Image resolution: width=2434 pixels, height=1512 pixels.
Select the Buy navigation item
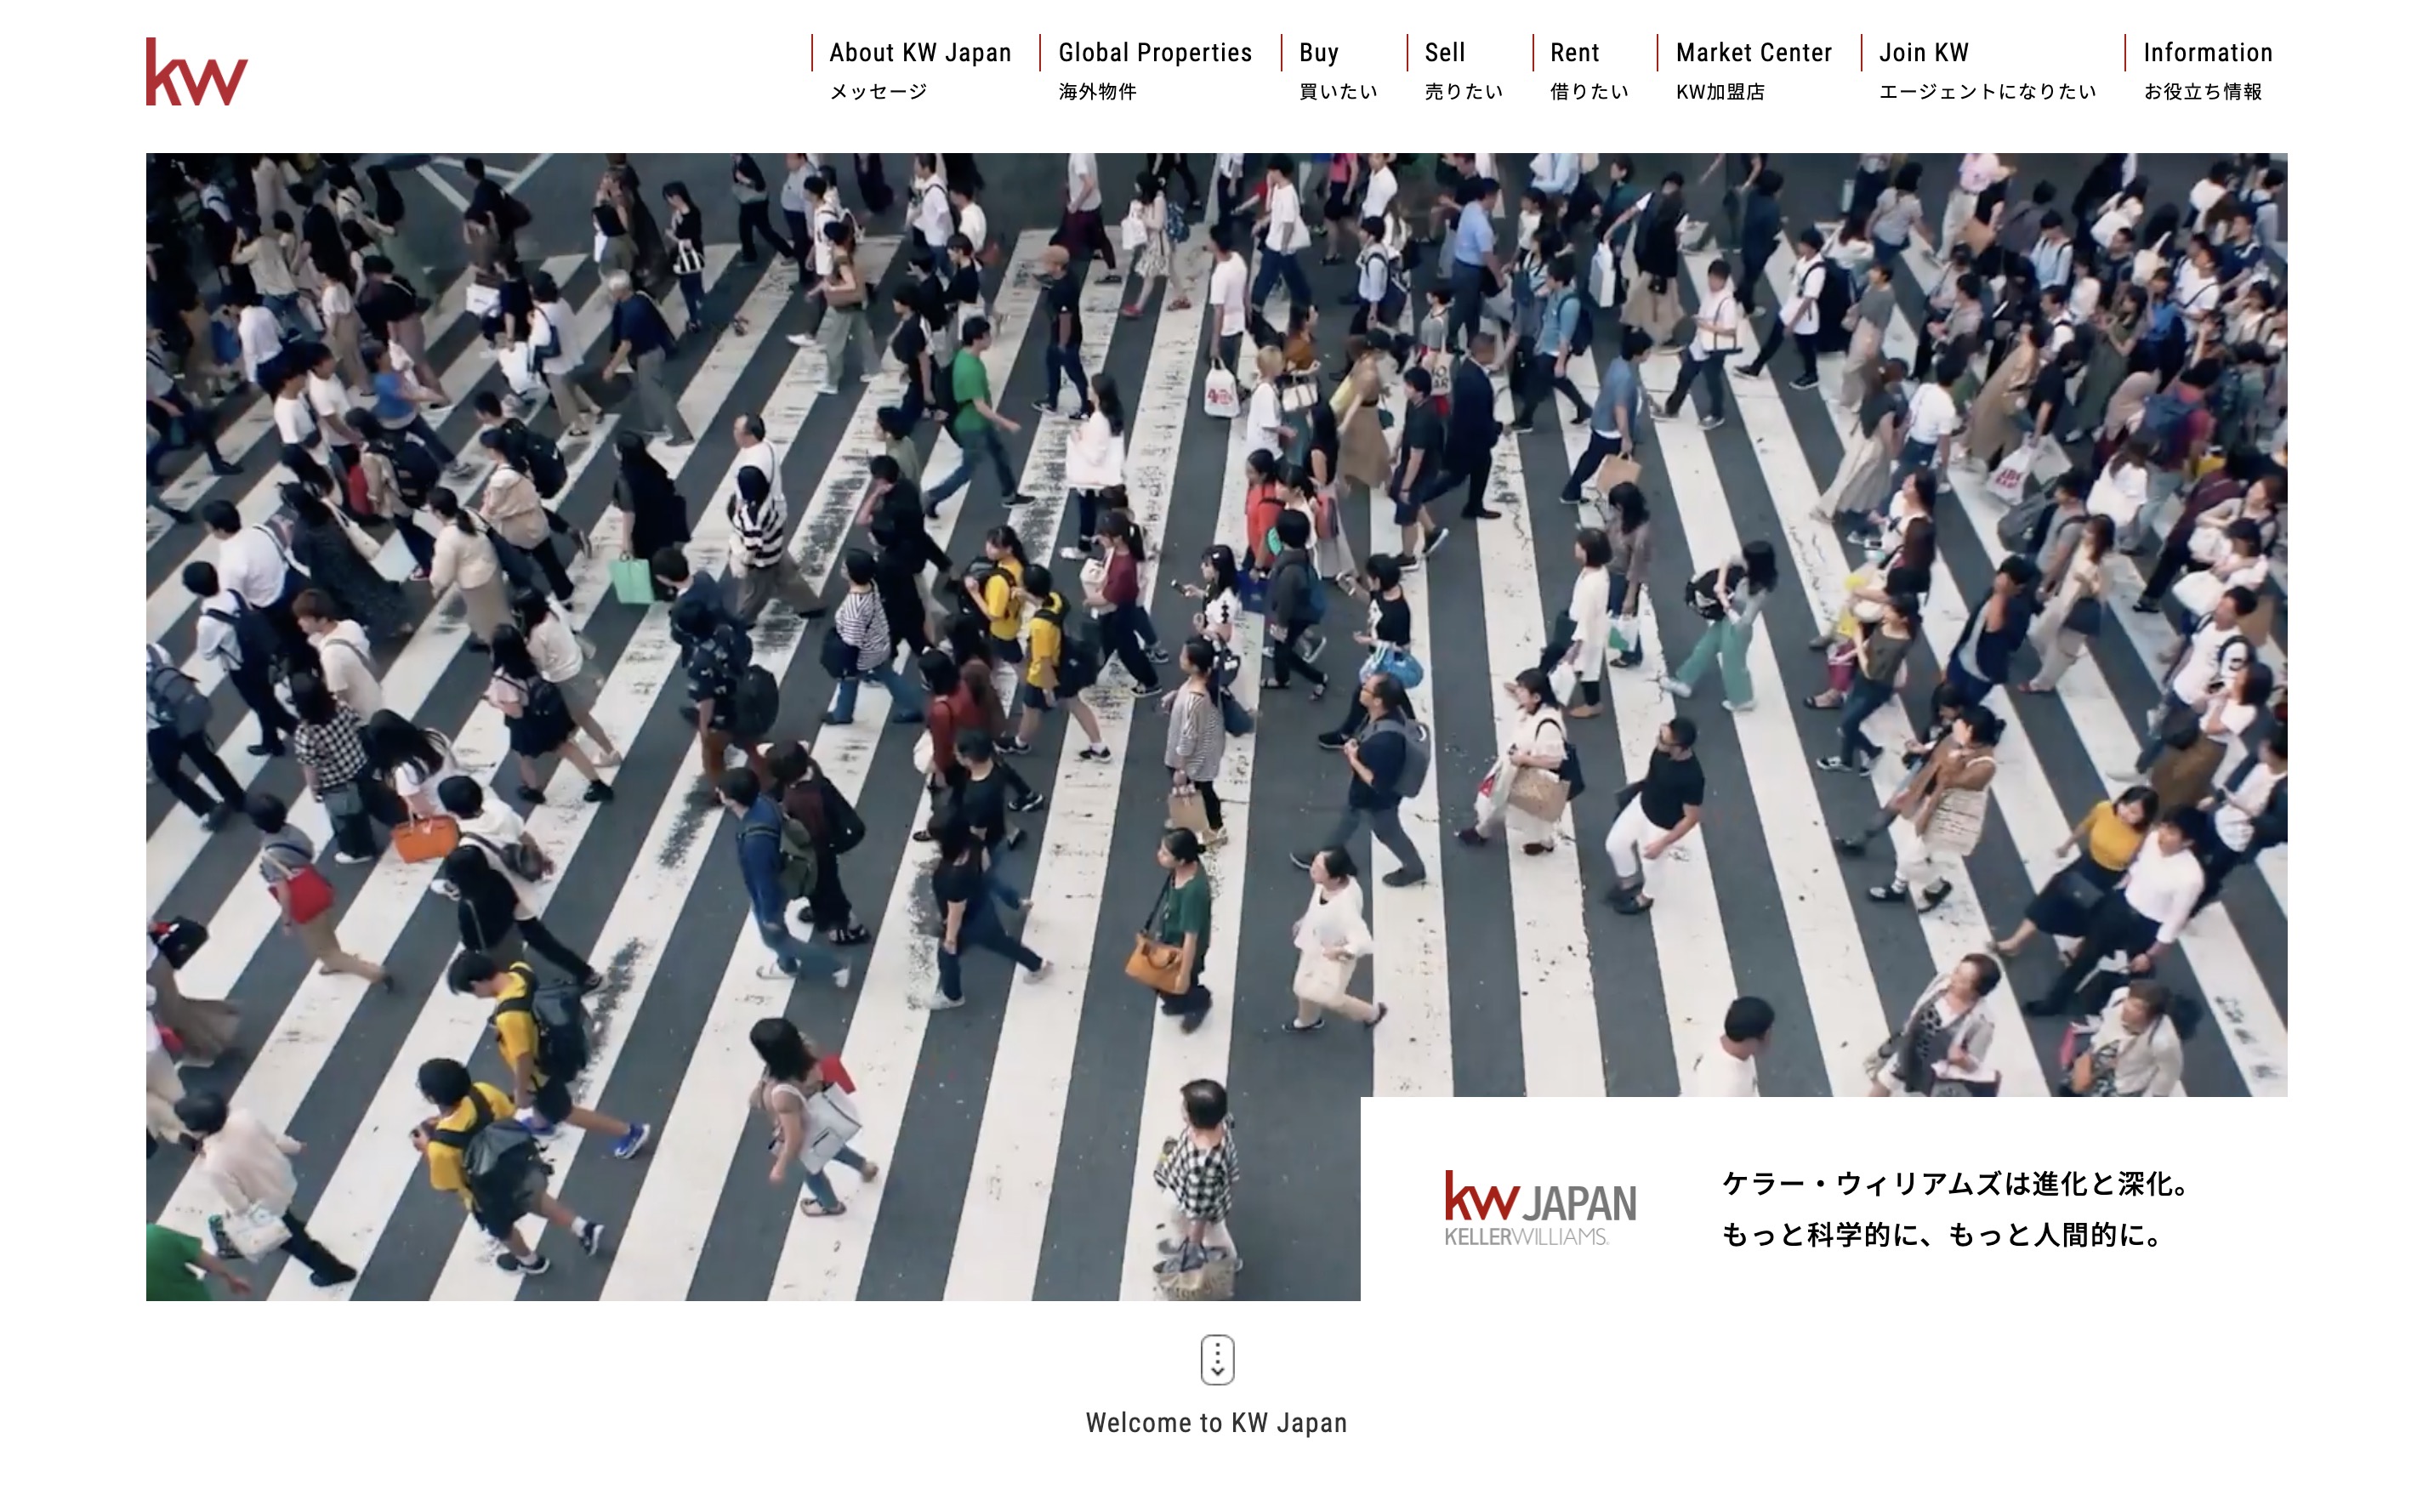(x=1318, y=53)
